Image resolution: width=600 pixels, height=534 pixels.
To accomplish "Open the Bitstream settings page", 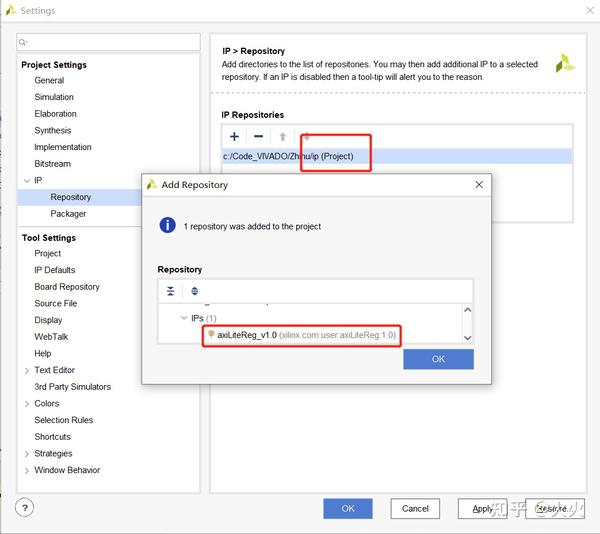I will (x=52, y=164).
